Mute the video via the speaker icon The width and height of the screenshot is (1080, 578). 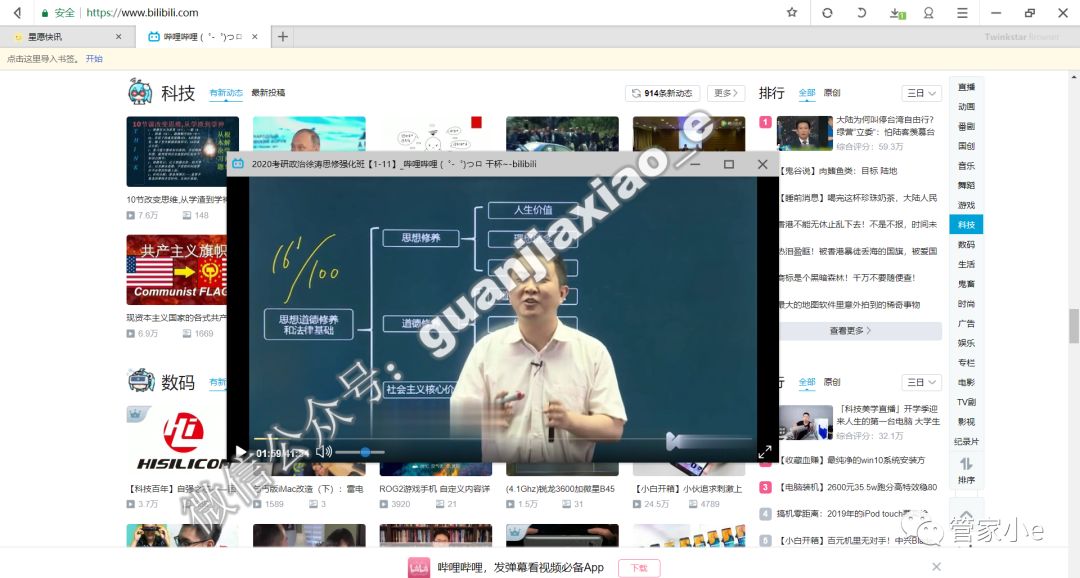pyautogui.click(x=322, y=451)
